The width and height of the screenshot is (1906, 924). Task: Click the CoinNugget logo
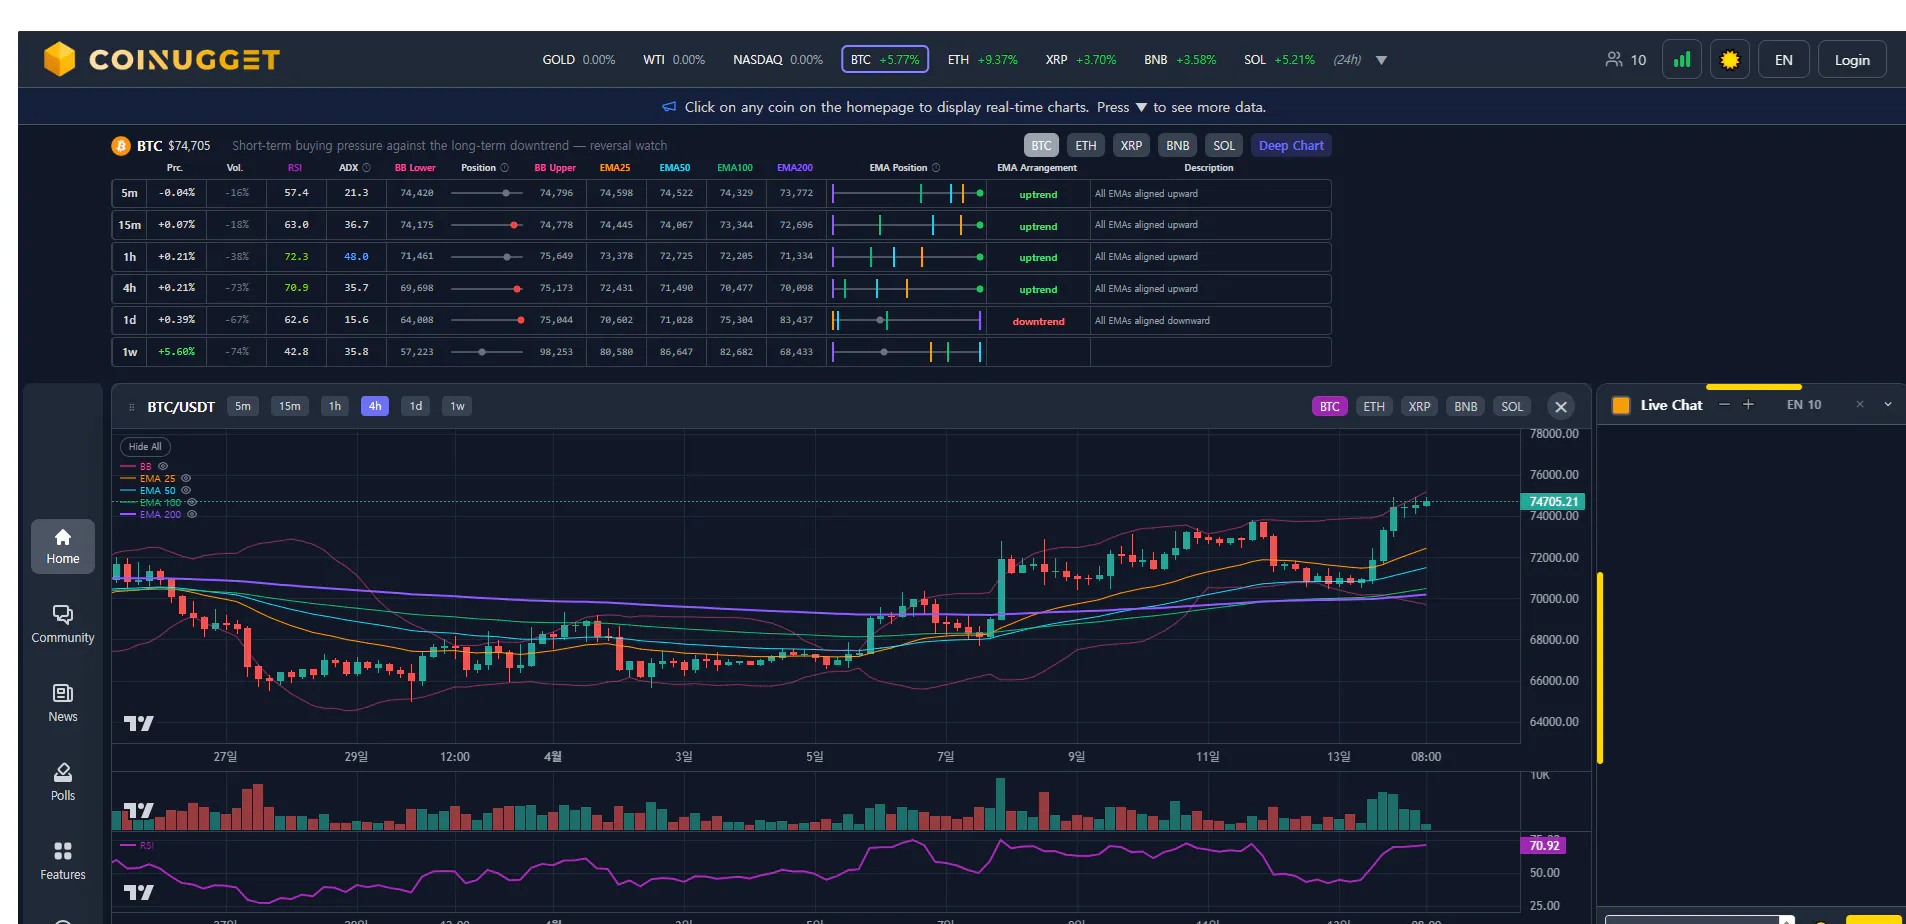click(x=161, y=59)
